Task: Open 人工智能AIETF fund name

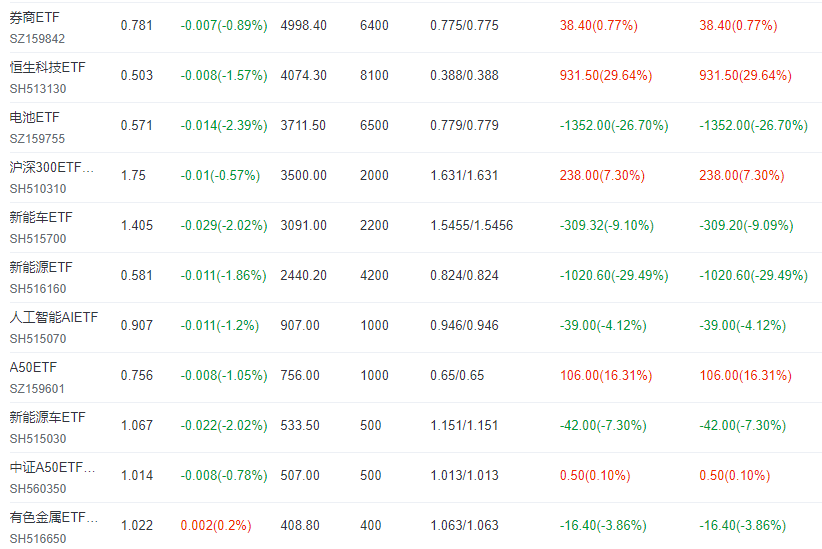Action: coord(53,318)
